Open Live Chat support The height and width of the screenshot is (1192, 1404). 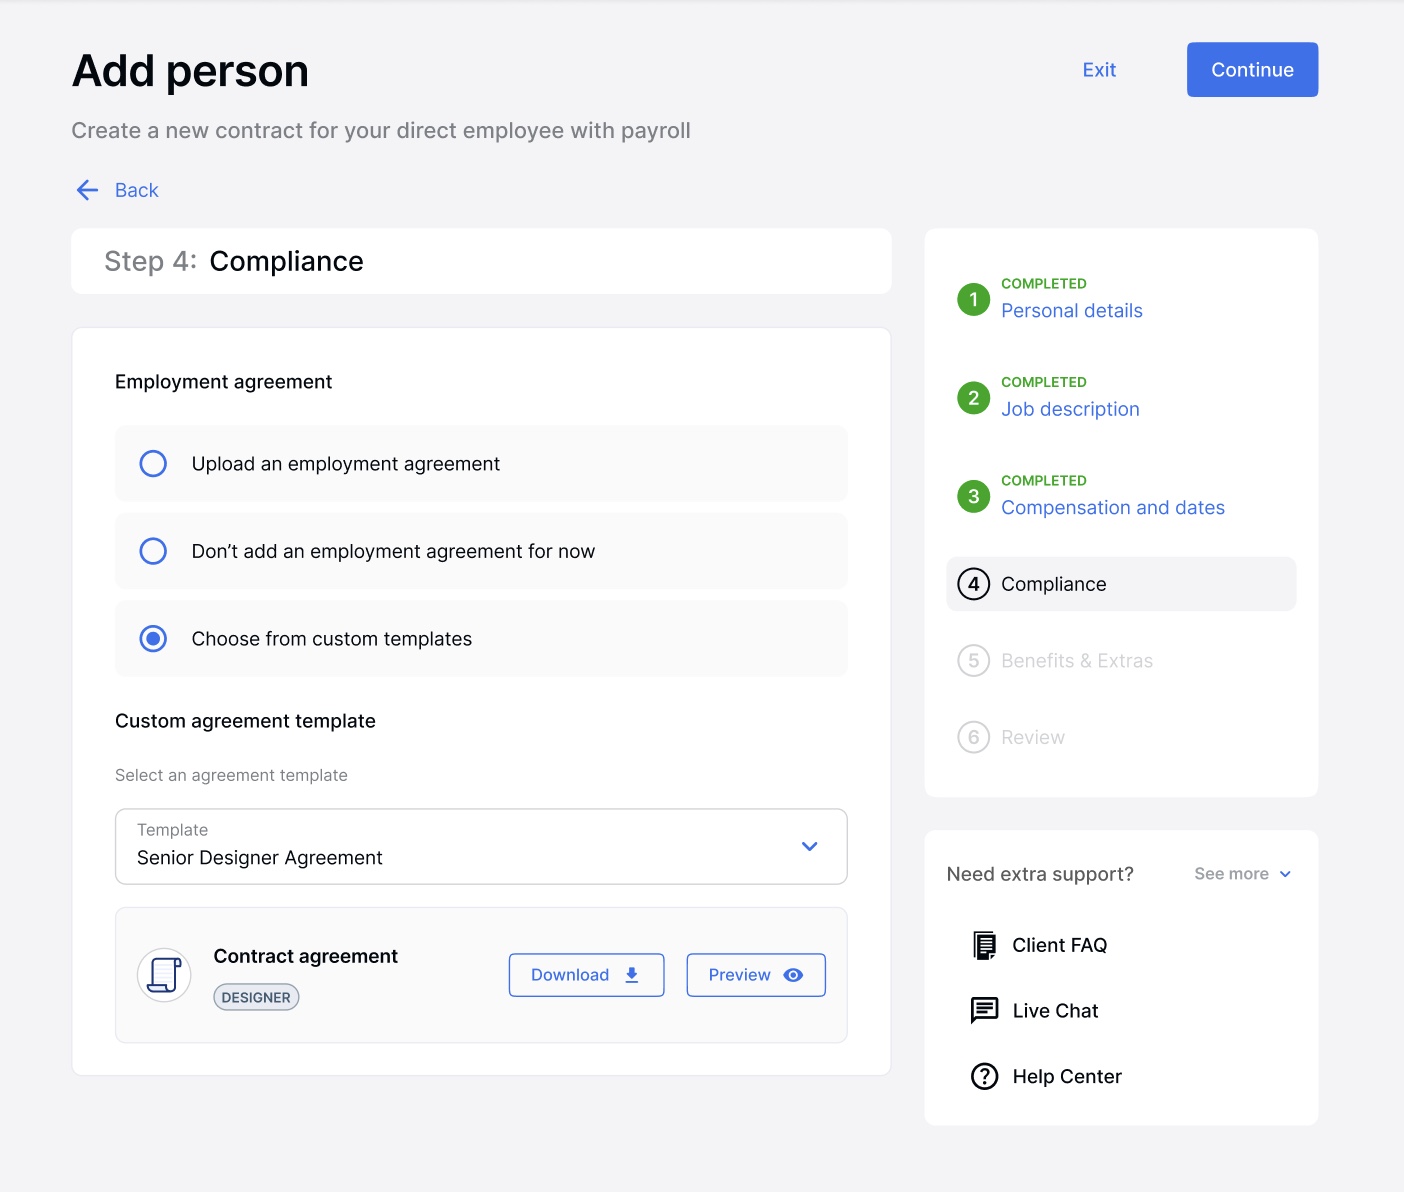1055,1011
